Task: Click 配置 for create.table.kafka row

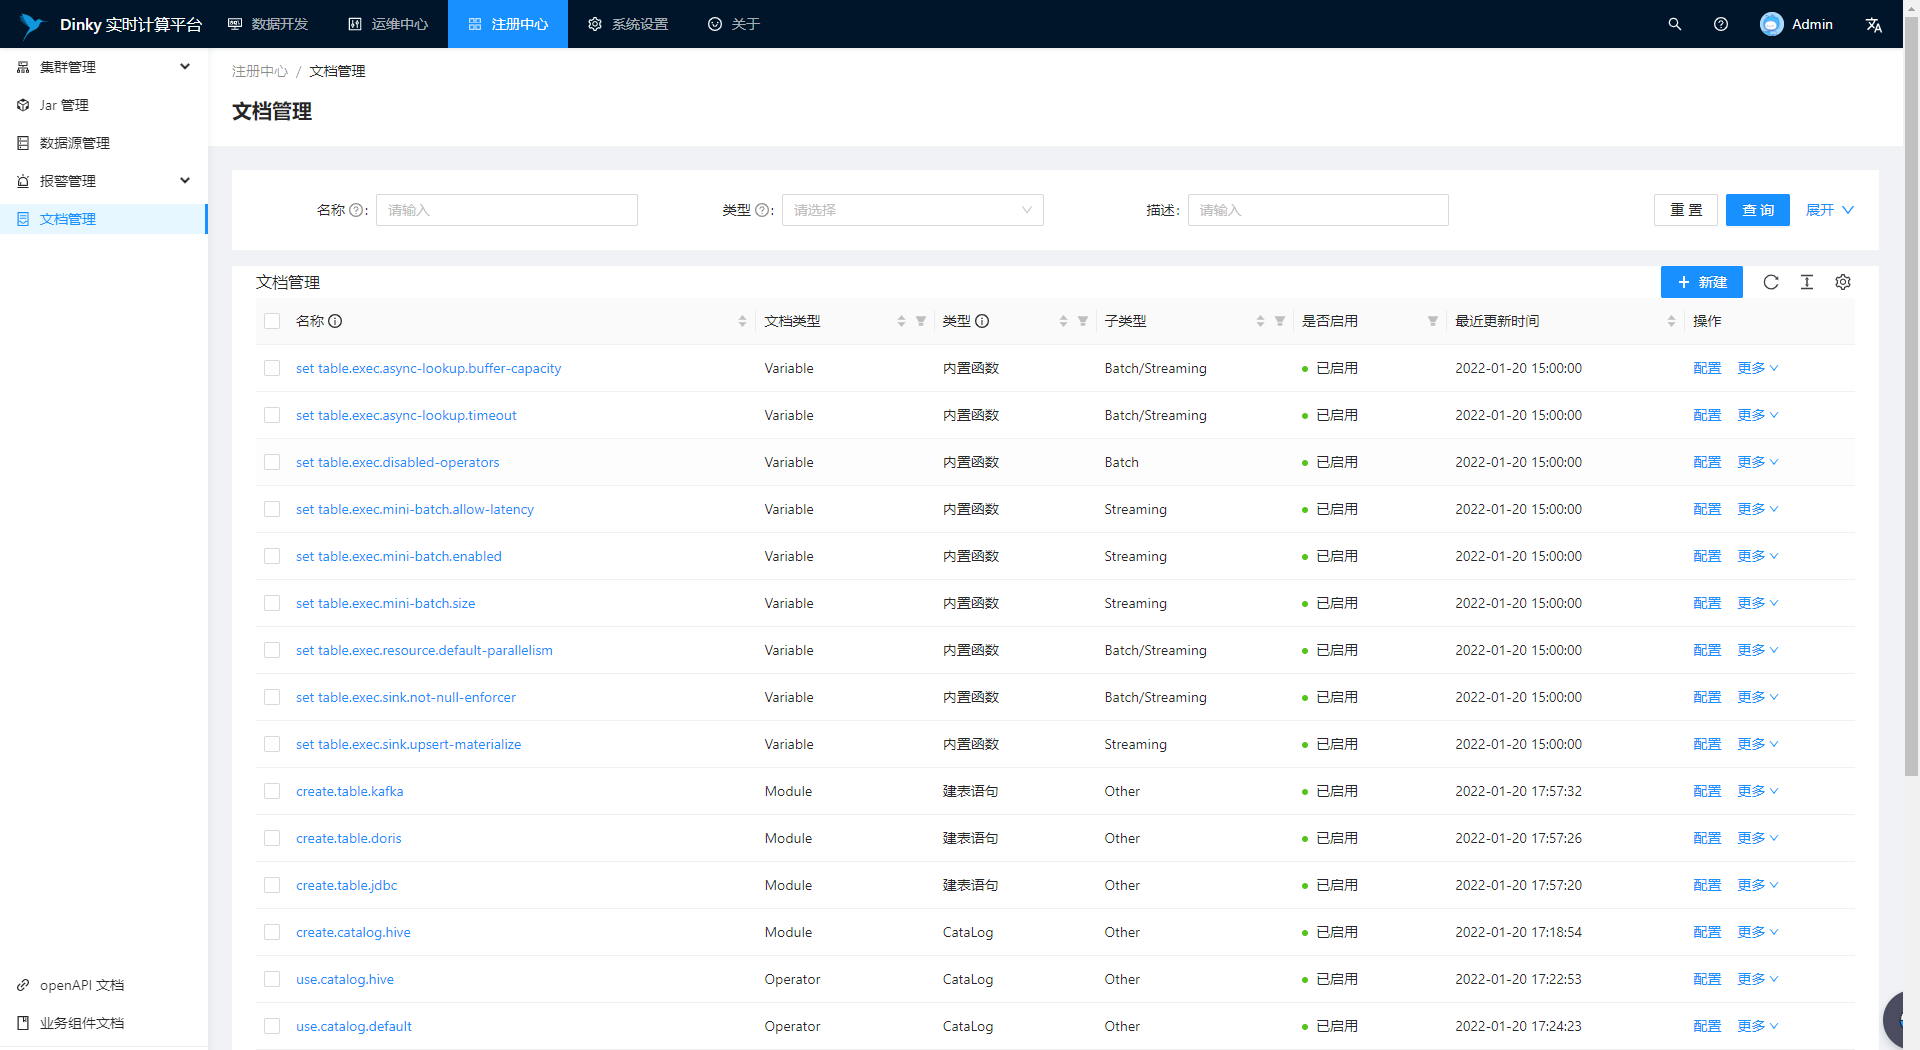Action: point(1707,791)
